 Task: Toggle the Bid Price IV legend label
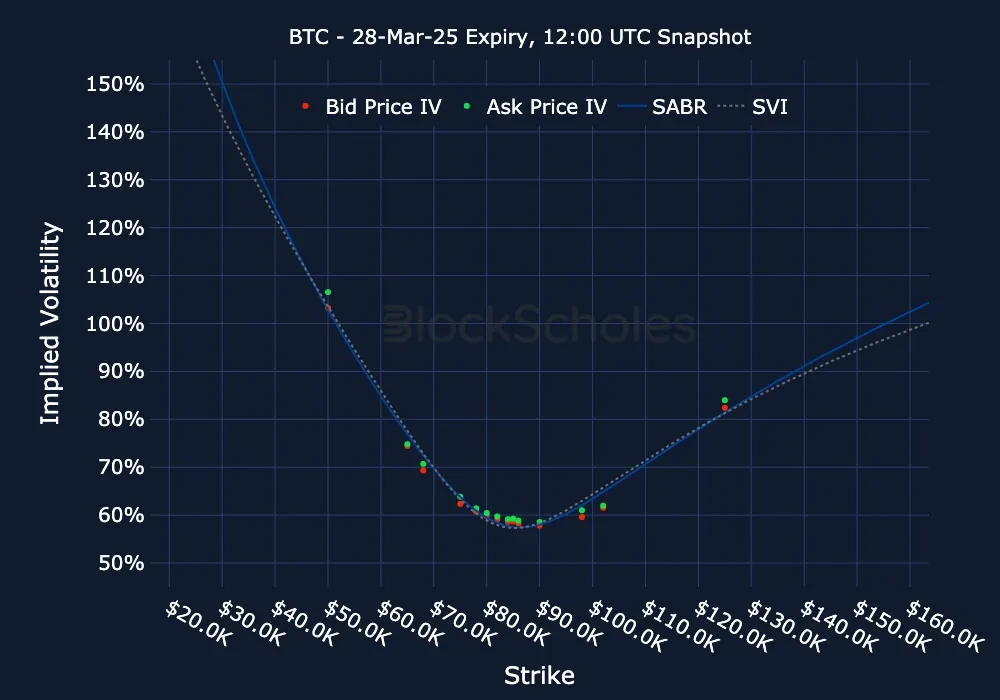(383, 106)
